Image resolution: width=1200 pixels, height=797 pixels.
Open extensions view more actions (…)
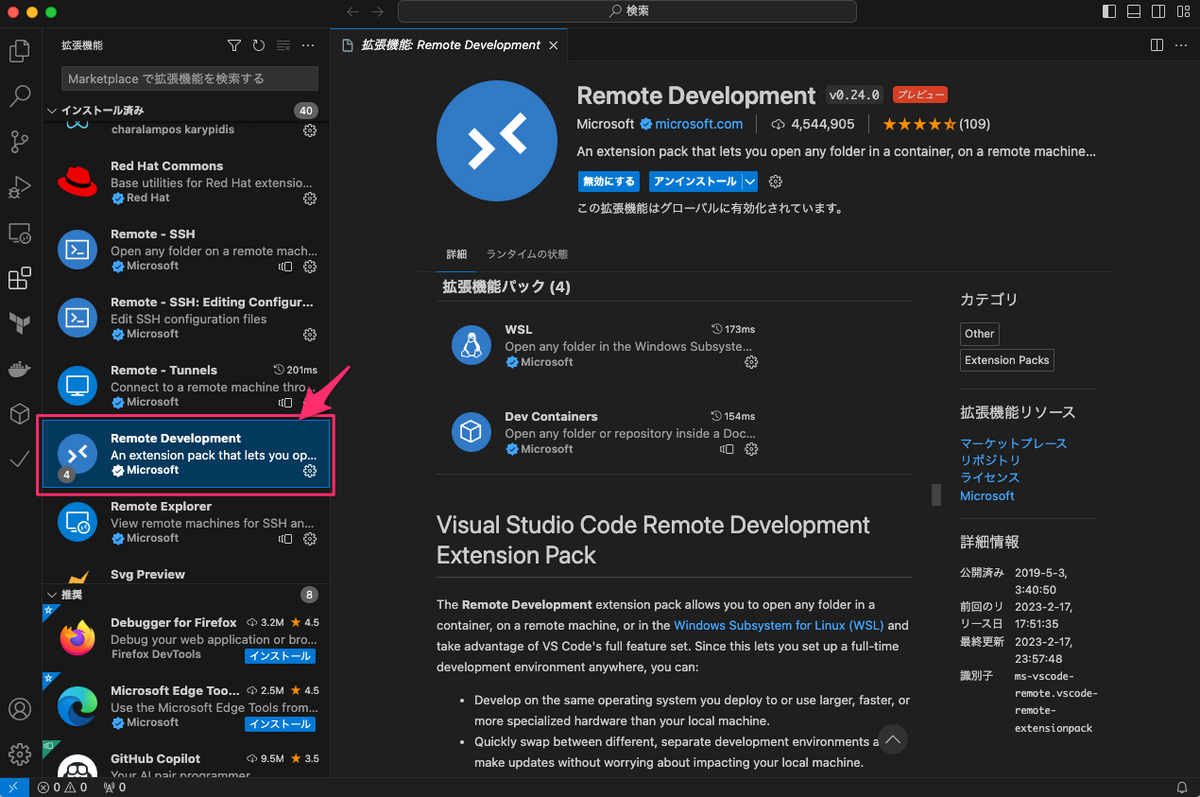tap(308, 46)
